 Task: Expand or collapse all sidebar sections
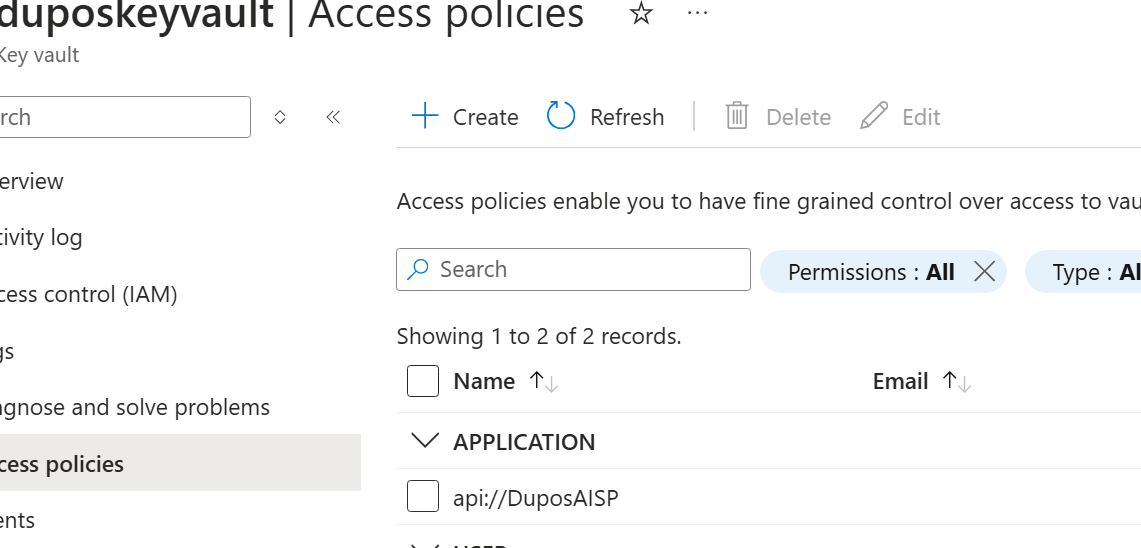[280, 117]
